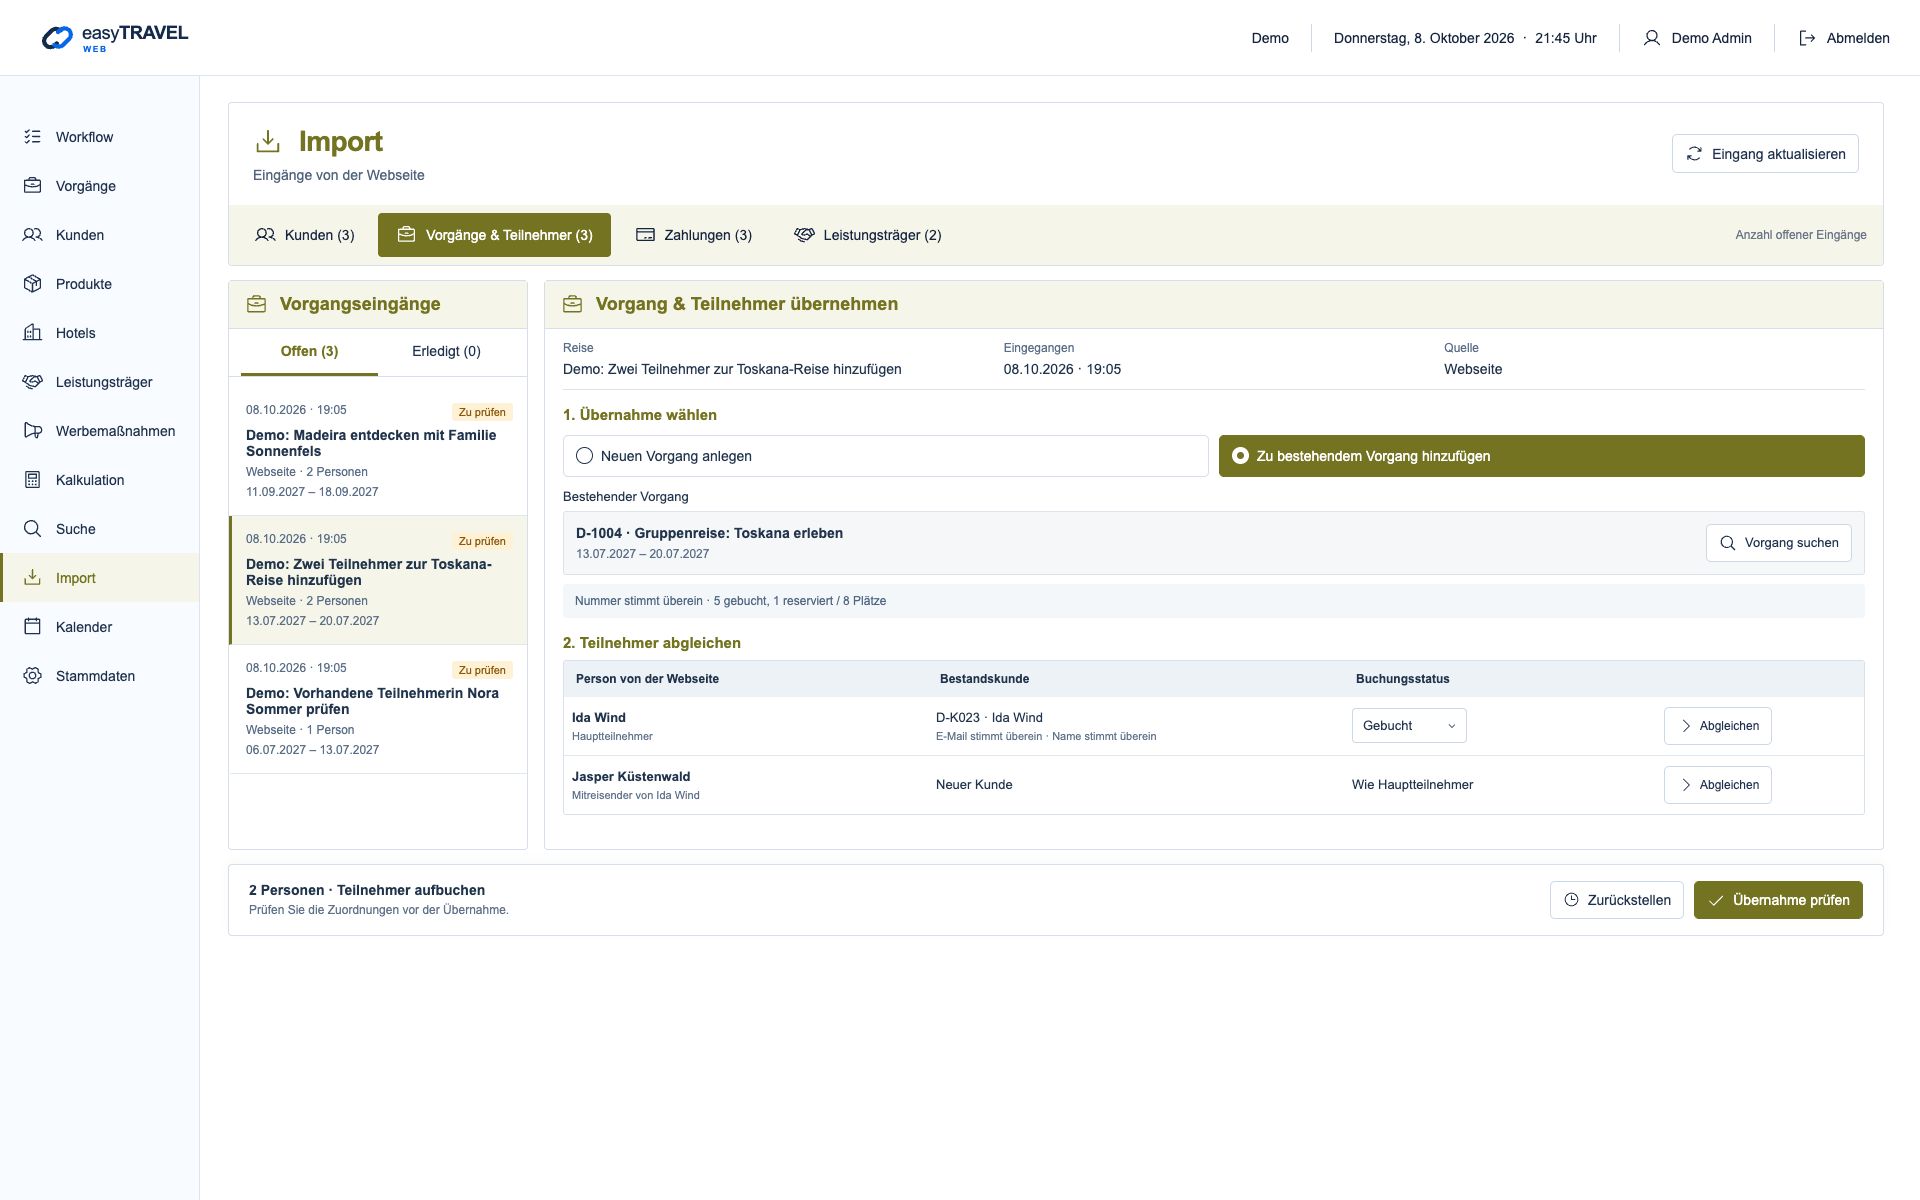Select 'Zu bestehendem Vorgang hinzufügen' radio option
Viewport: 1920px width, 1200px height.
click(1541, 456)
